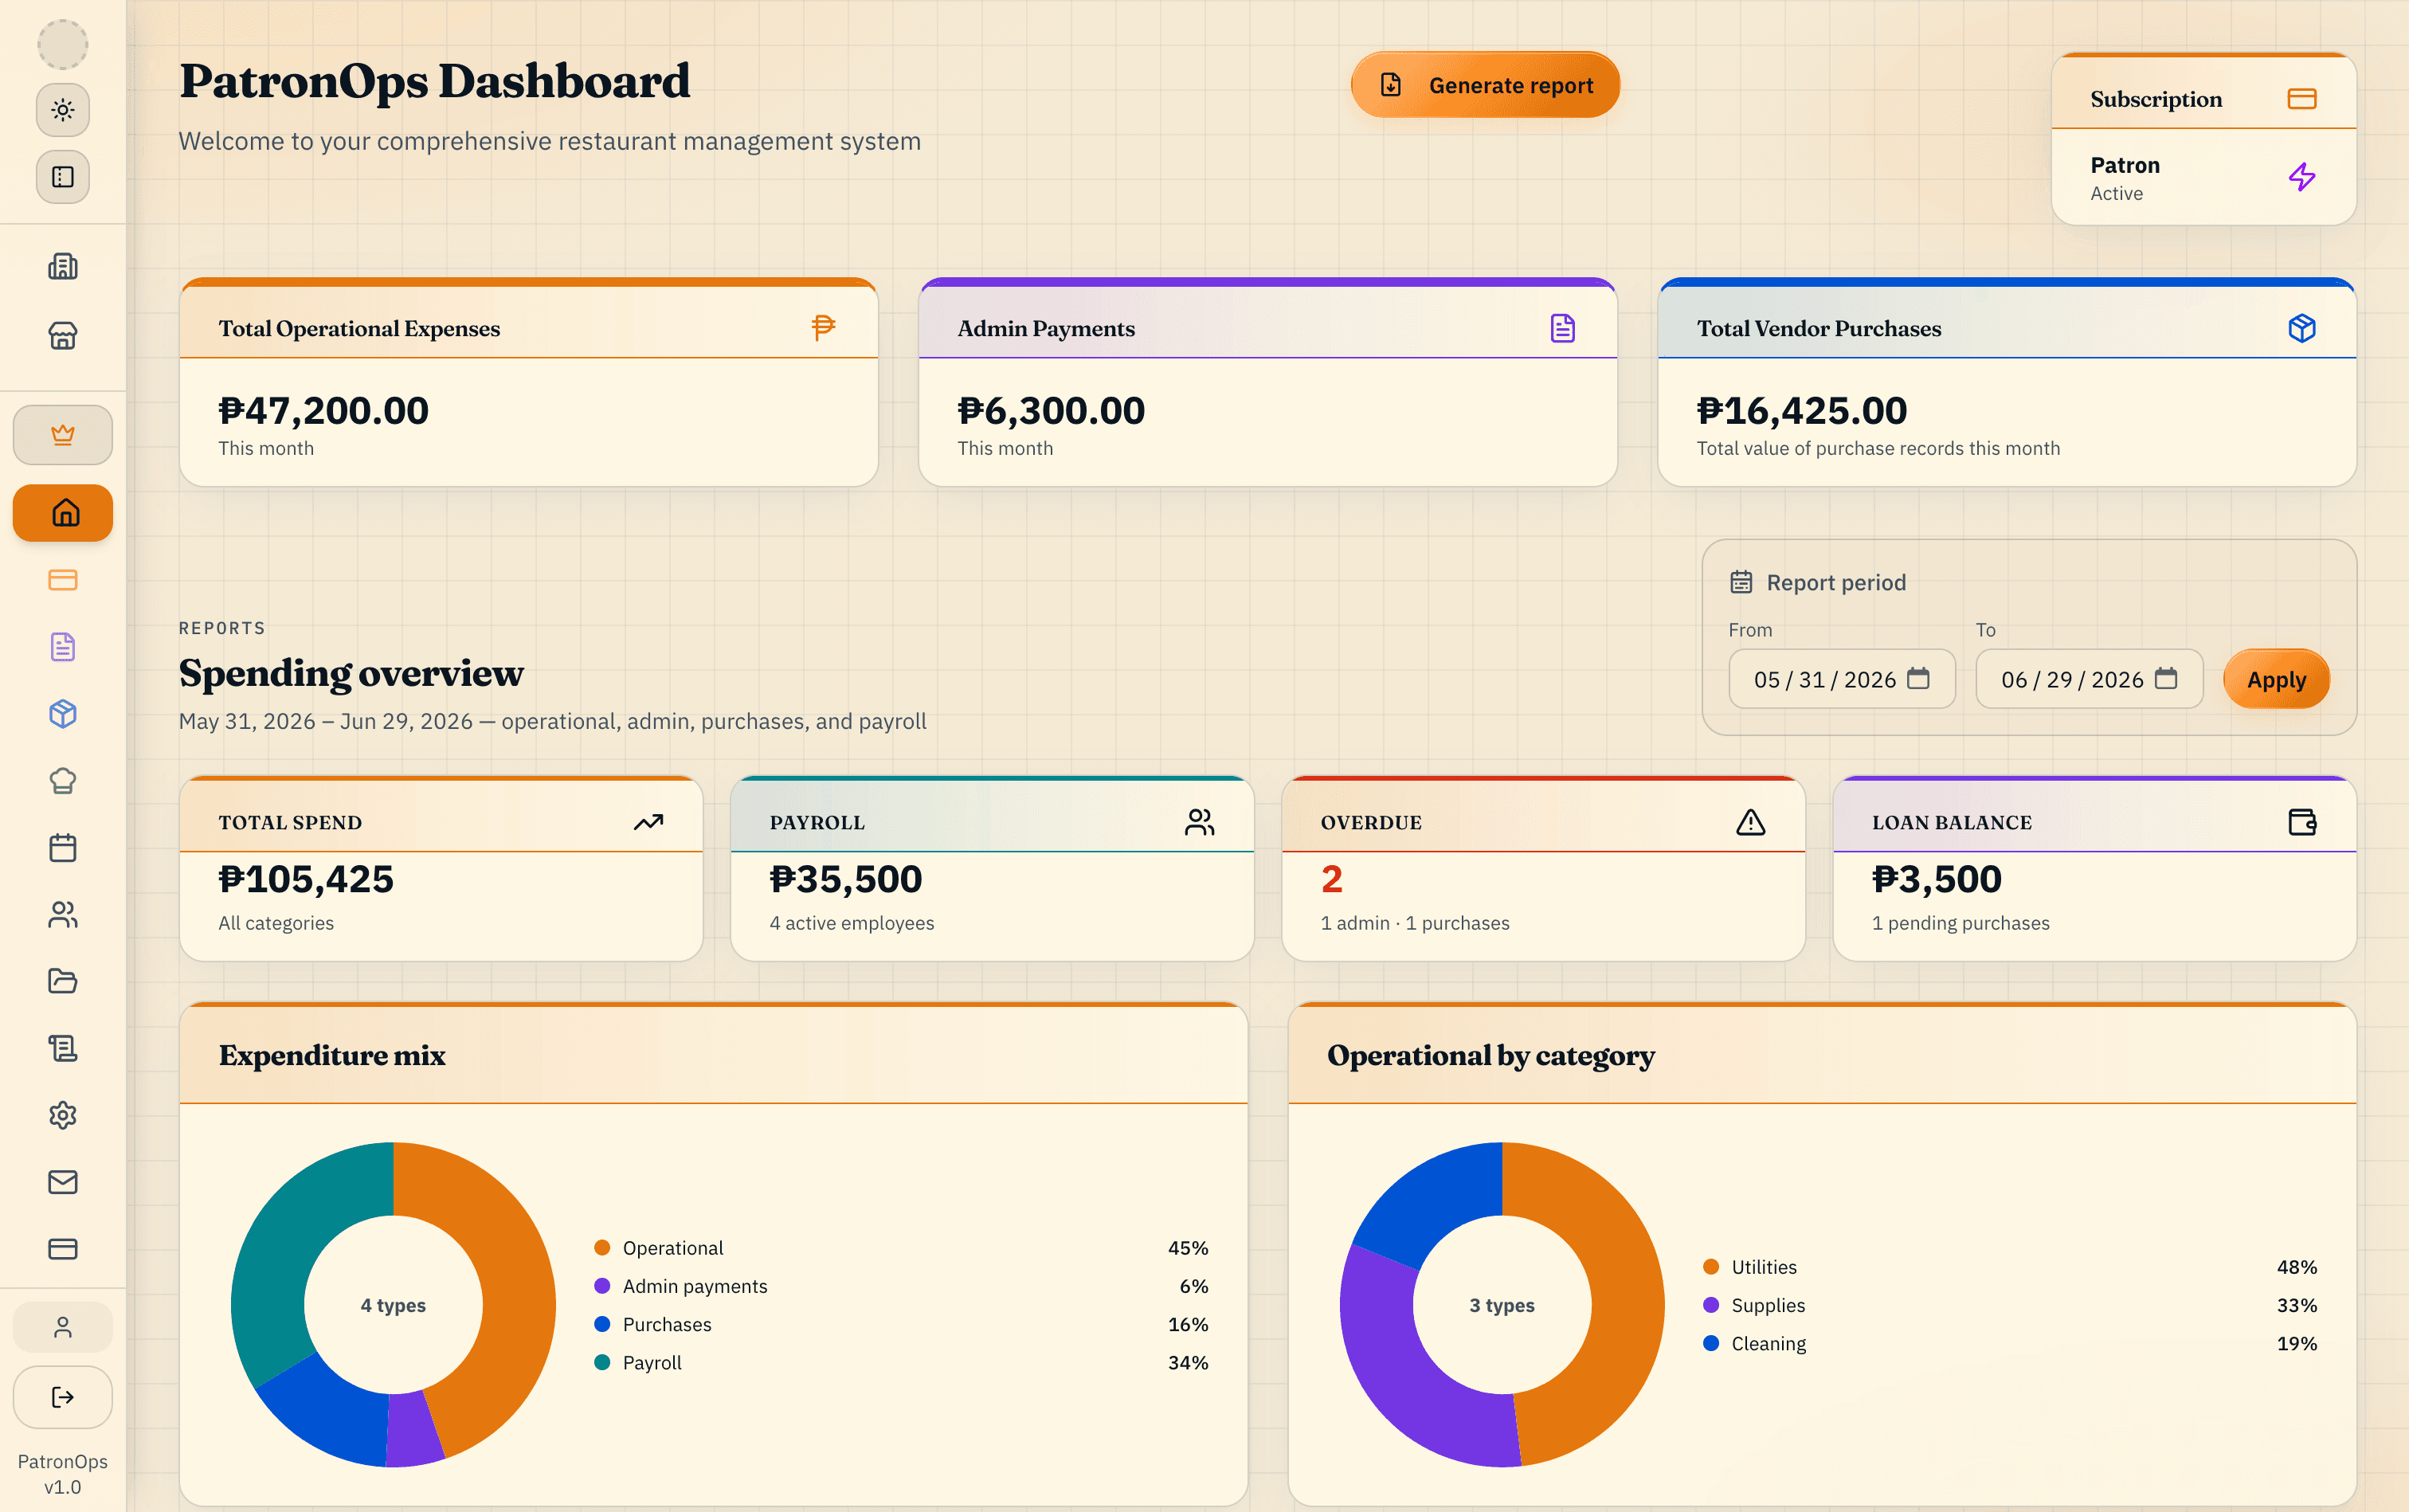Click the peso icon on Total Operational Expenses

click(x=823, y=328)
